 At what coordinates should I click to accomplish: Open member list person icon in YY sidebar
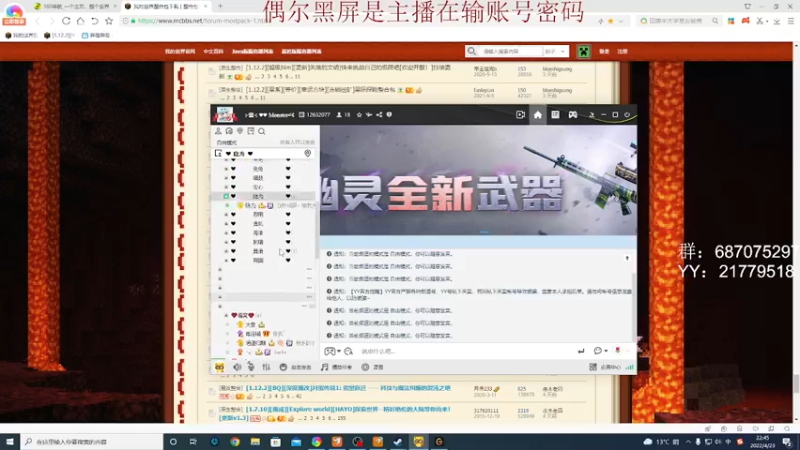click(218, 131)
